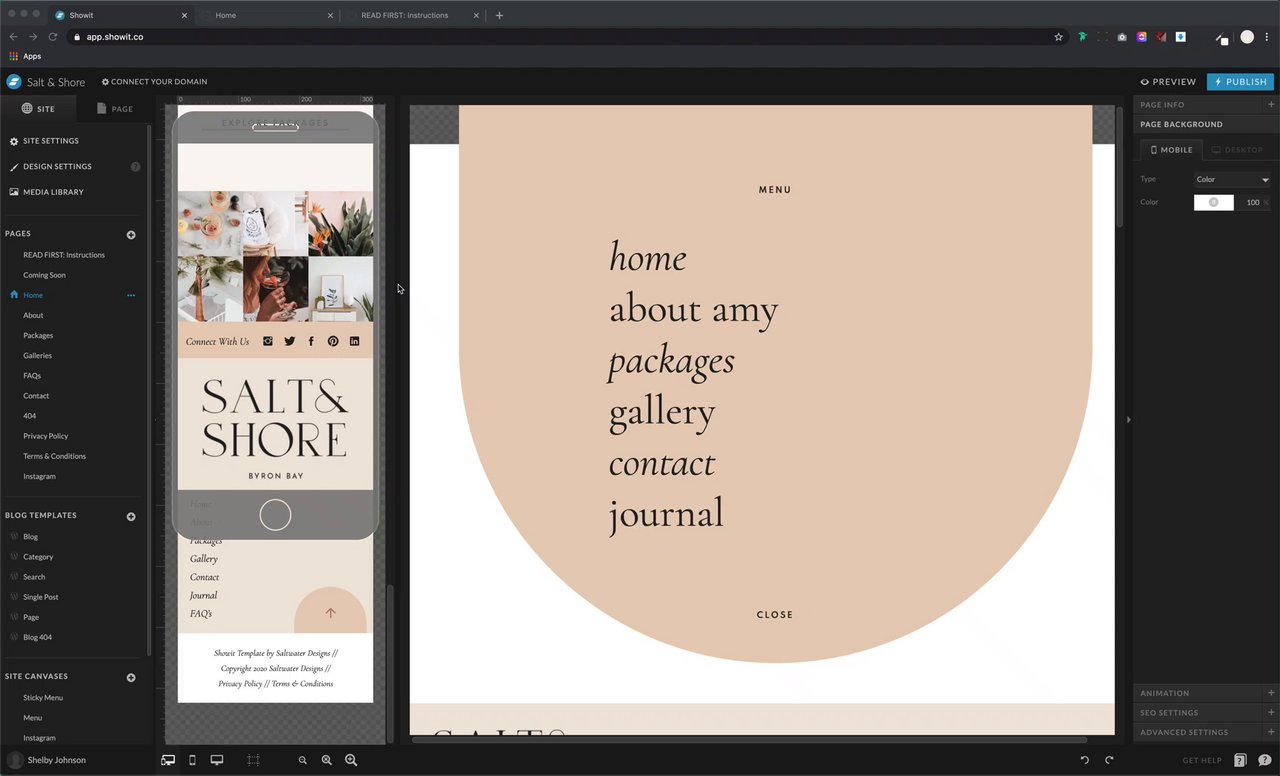This screenshot has width=1280, height=776.
Task: Click the Design Settings help badge
Action: click(135, 167)
